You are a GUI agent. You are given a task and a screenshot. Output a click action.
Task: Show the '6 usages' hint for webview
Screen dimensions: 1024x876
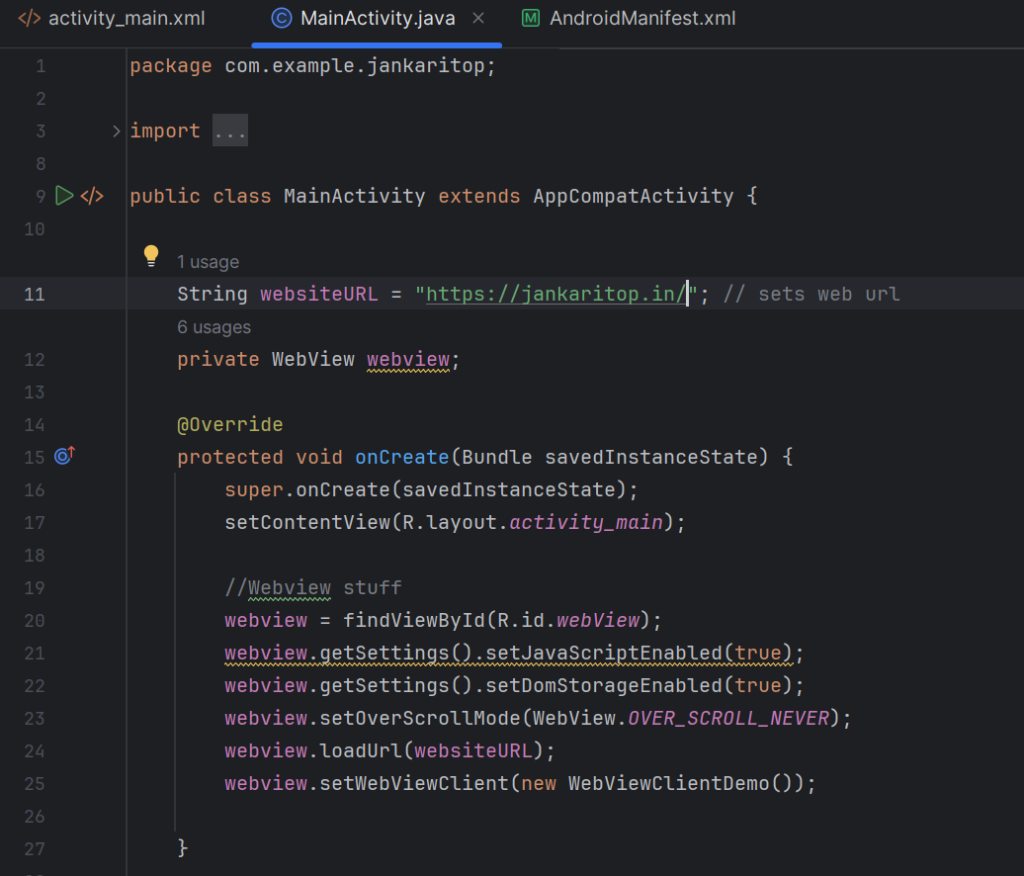[214, 327]
